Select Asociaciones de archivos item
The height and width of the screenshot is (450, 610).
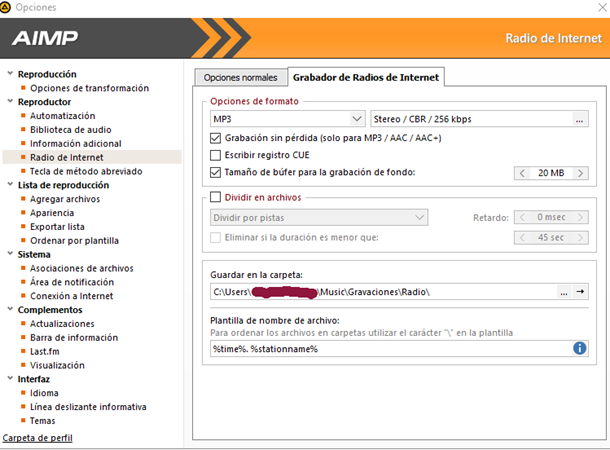click(x=82, y=268)
